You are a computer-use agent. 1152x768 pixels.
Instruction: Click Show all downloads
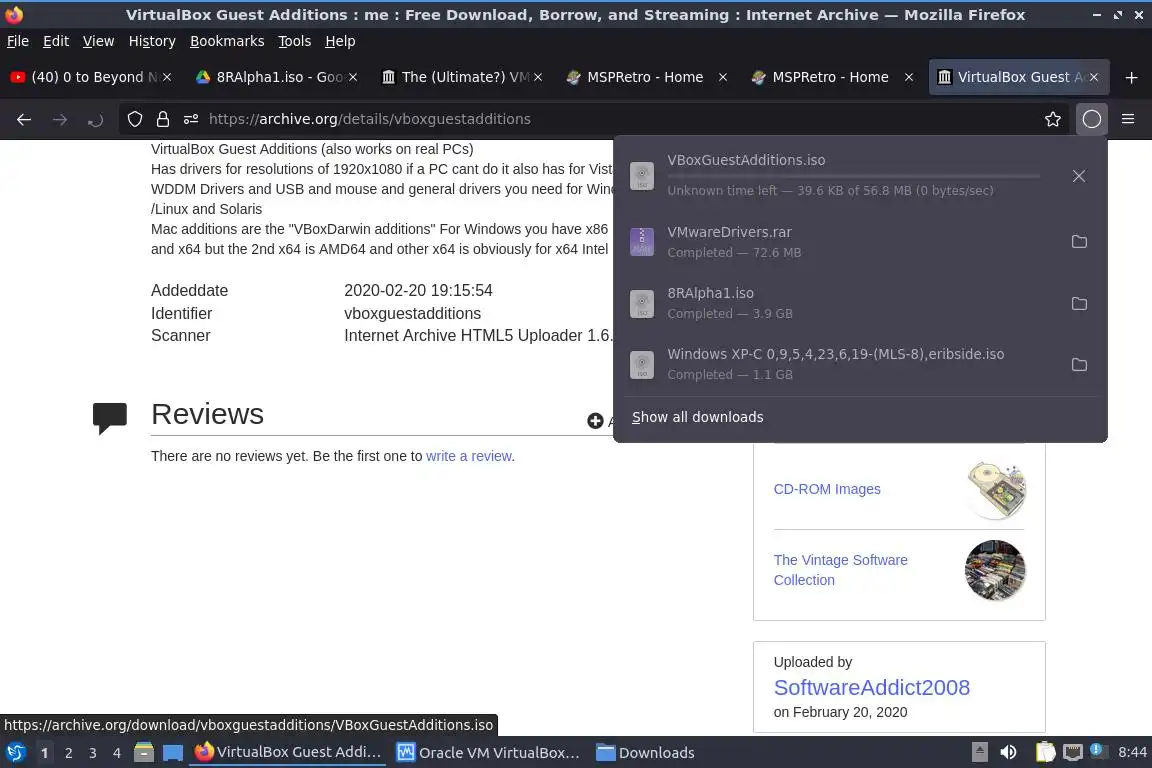697,417
